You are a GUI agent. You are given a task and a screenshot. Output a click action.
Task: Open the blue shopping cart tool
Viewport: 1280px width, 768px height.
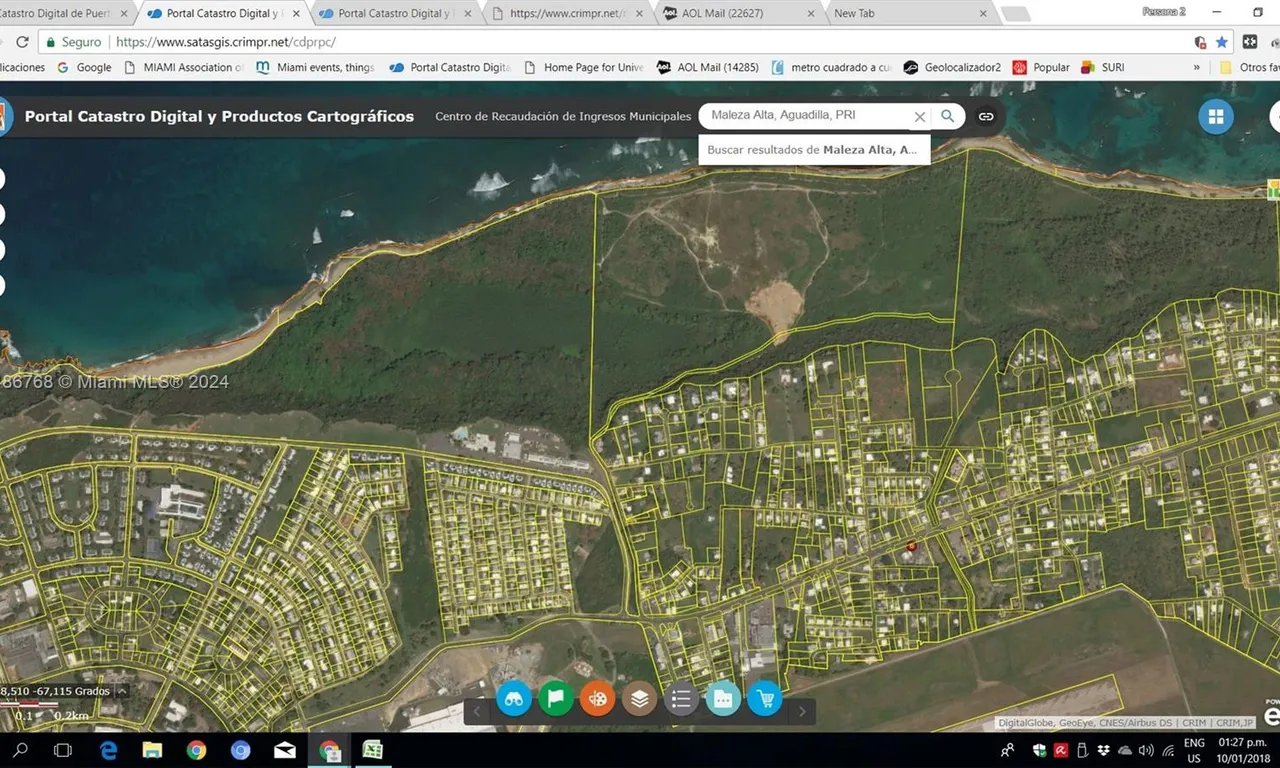765,699
